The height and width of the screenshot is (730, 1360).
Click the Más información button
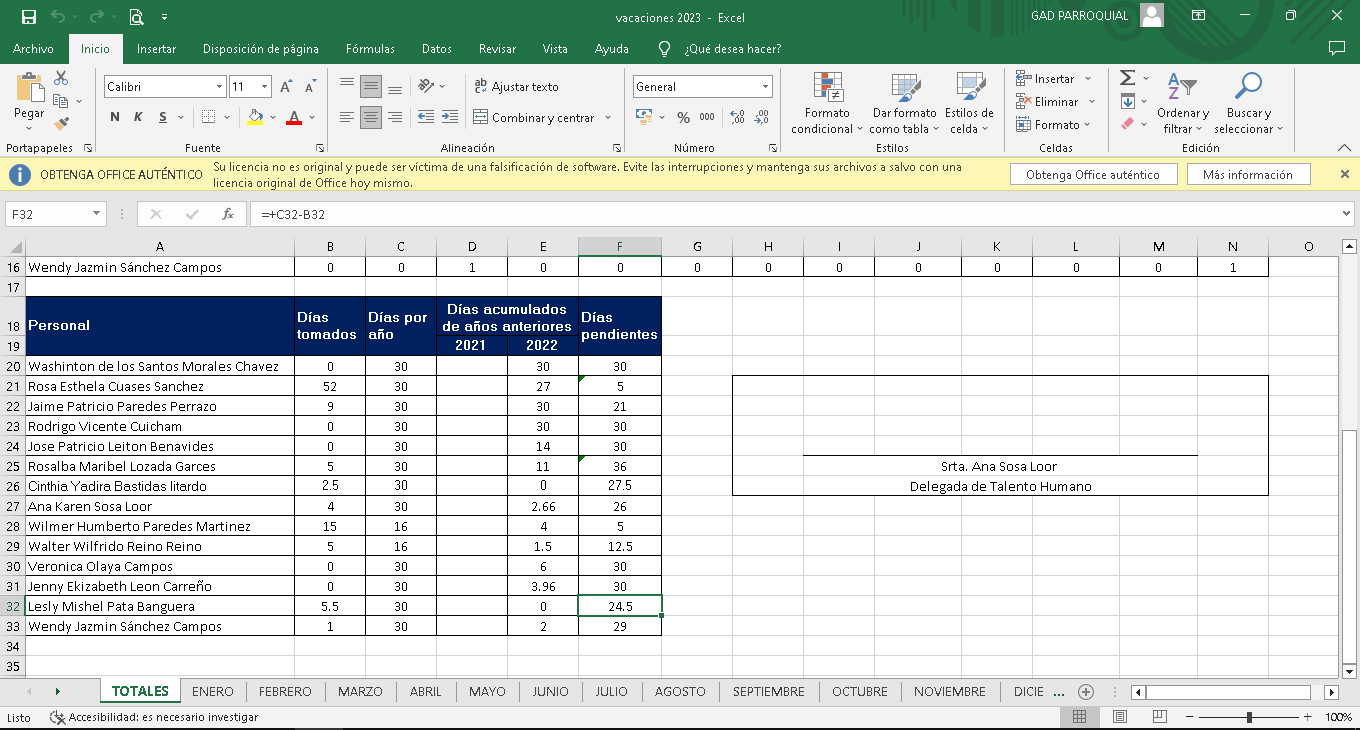(1247, 175)
